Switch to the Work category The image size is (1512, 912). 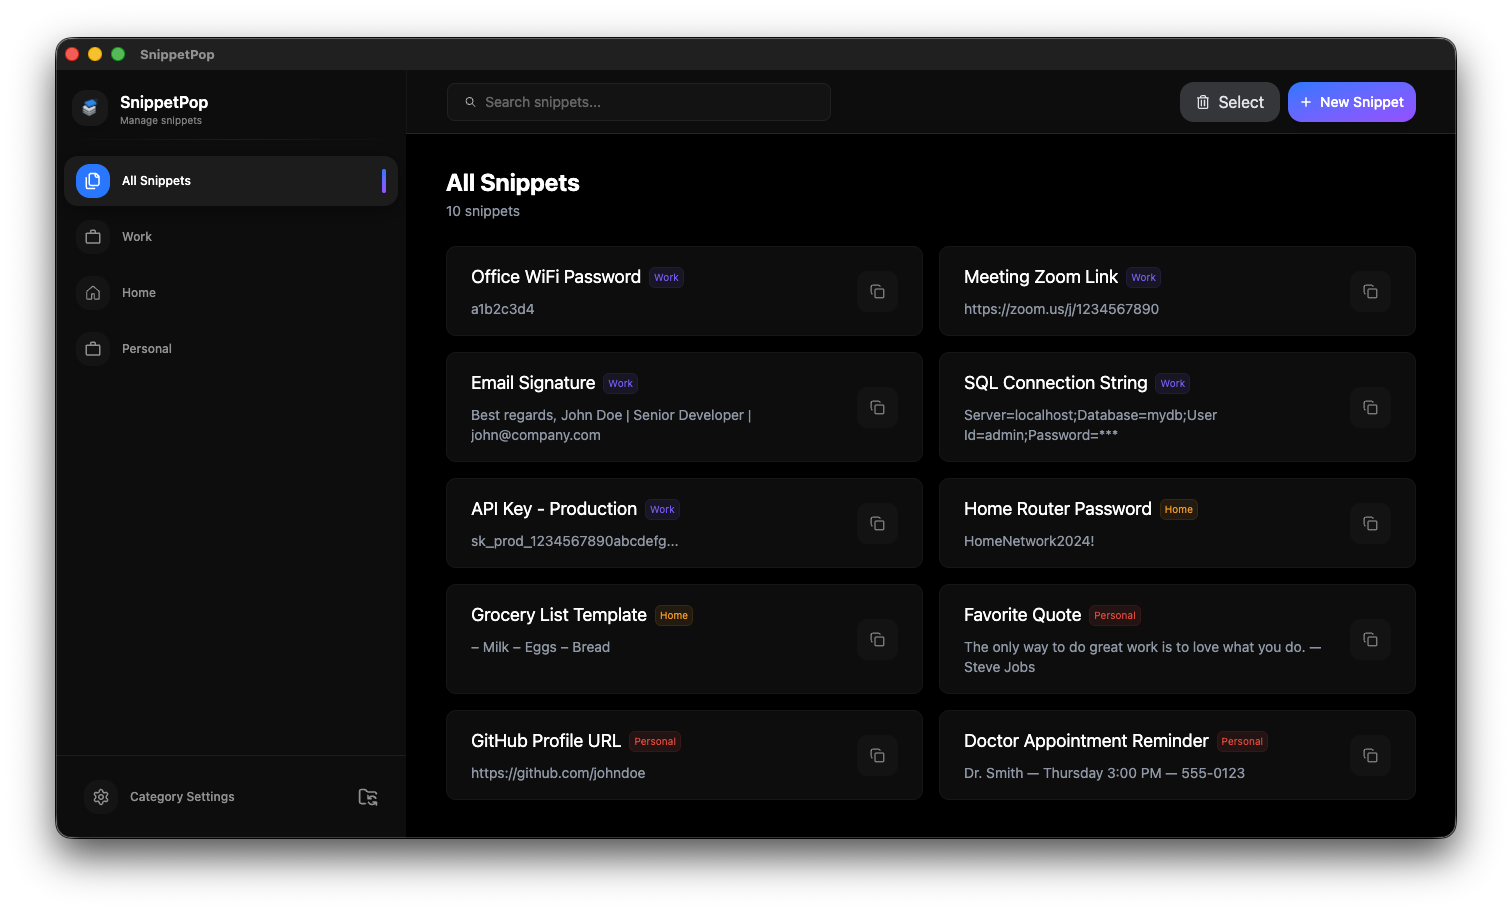(137, 237)
